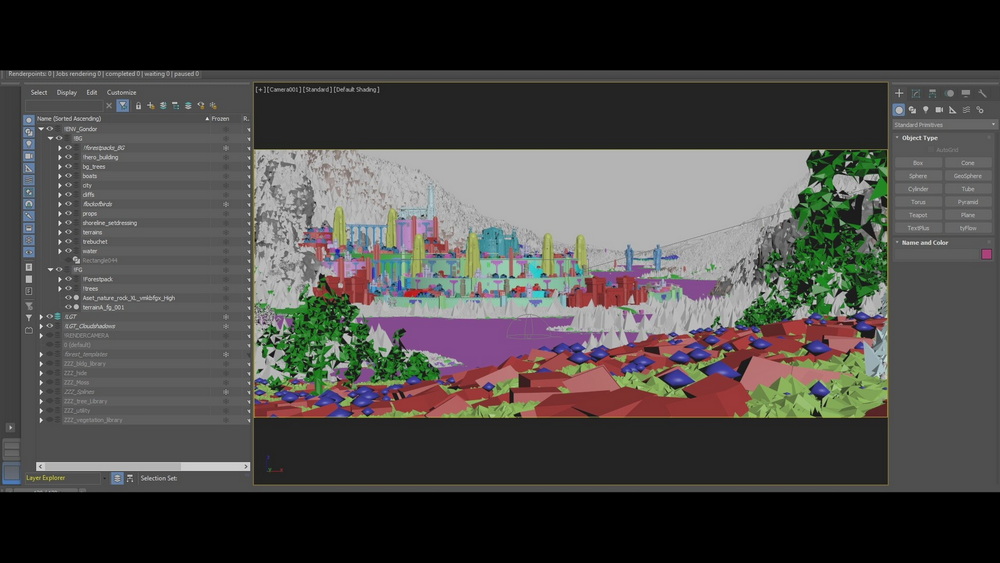The image size is (1000, 563).
Task: Expand the !hero_building layer
Action: click(x=59, y=157)
